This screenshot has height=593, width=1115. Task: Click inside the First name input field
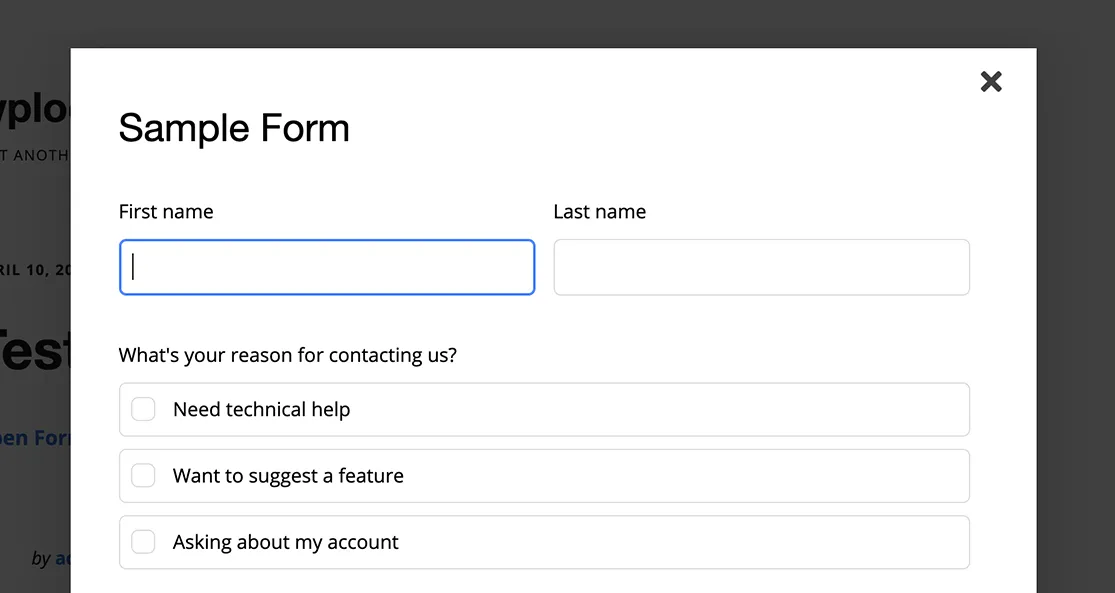327,267
